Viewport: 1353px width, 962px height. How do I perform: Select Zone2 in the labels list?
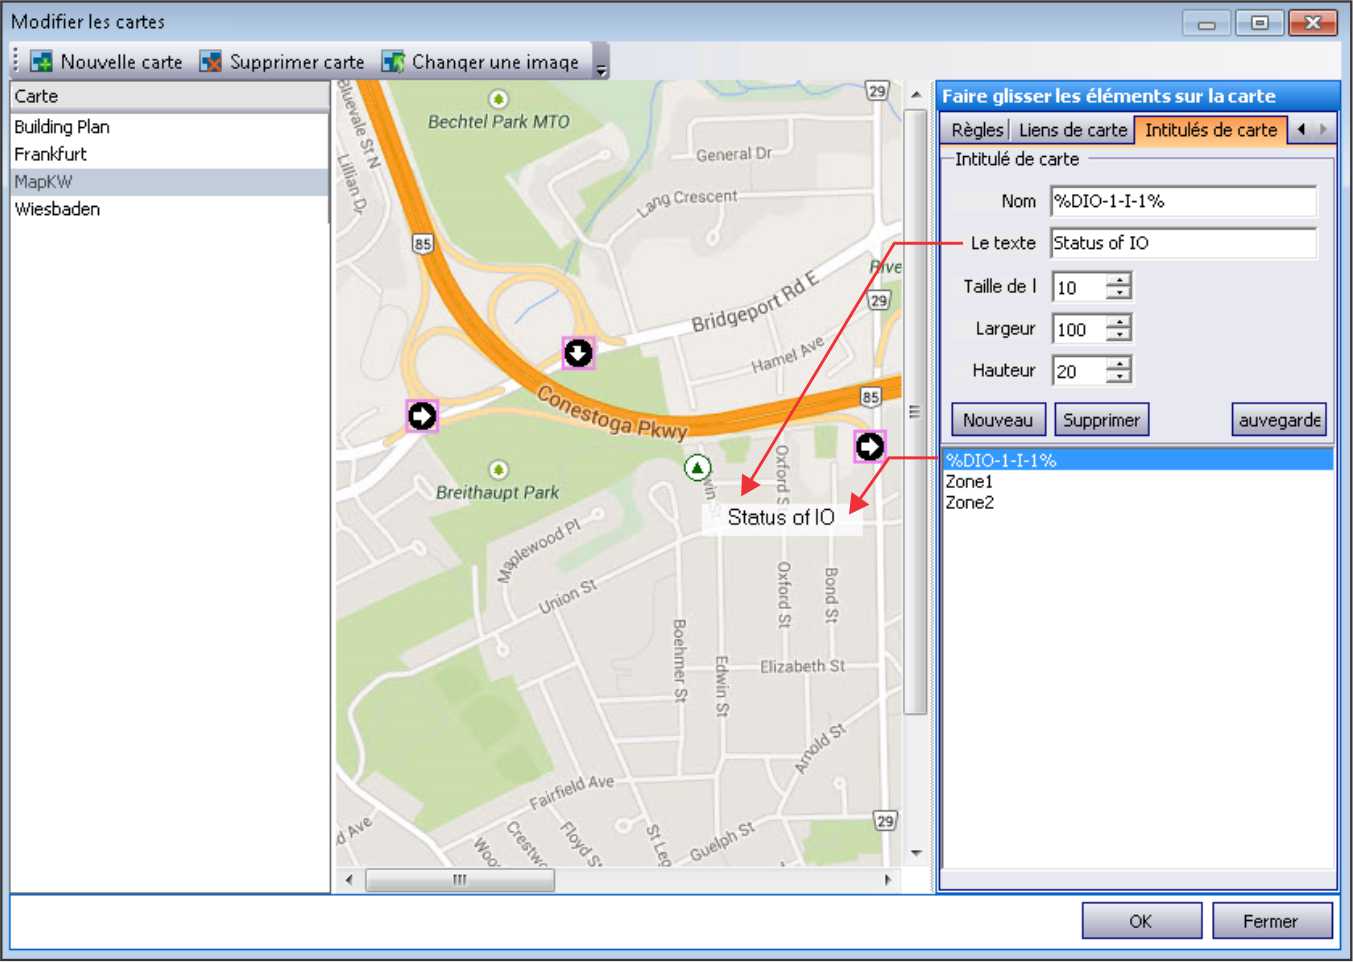tap(1138, 502)
